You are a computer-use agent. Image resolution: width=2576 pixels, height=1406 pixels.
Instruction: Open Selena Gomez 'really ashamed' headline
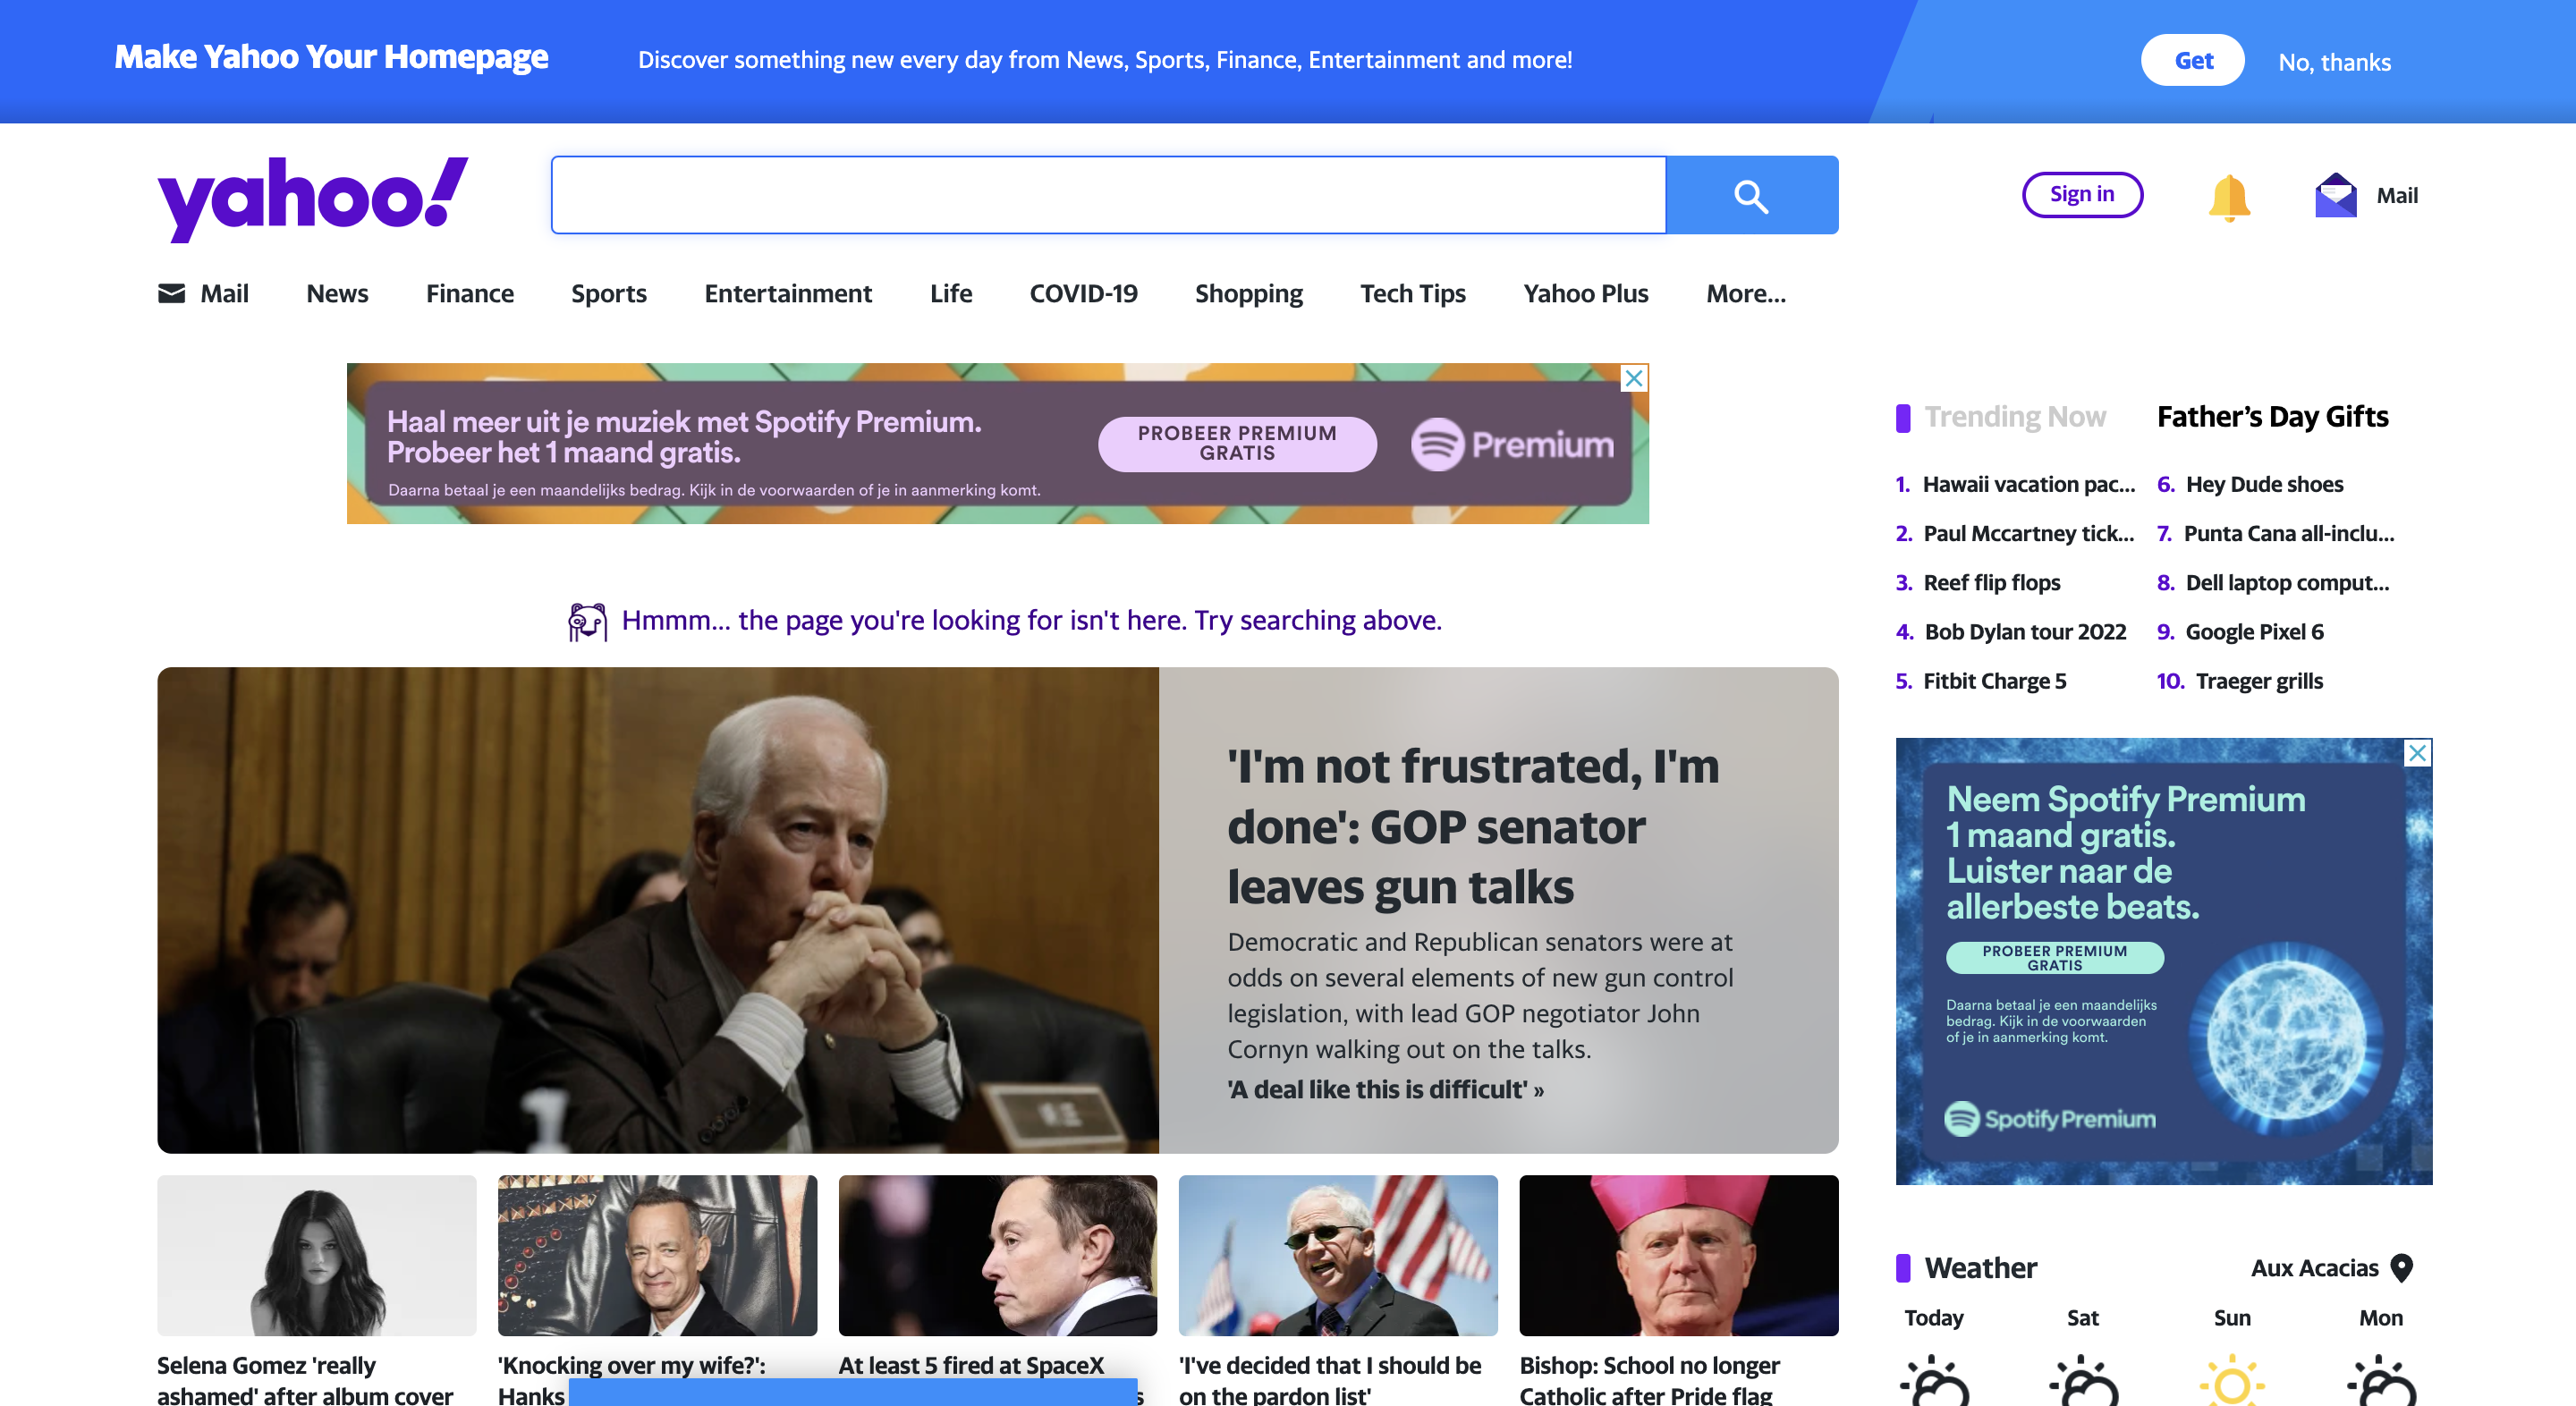305,1379
